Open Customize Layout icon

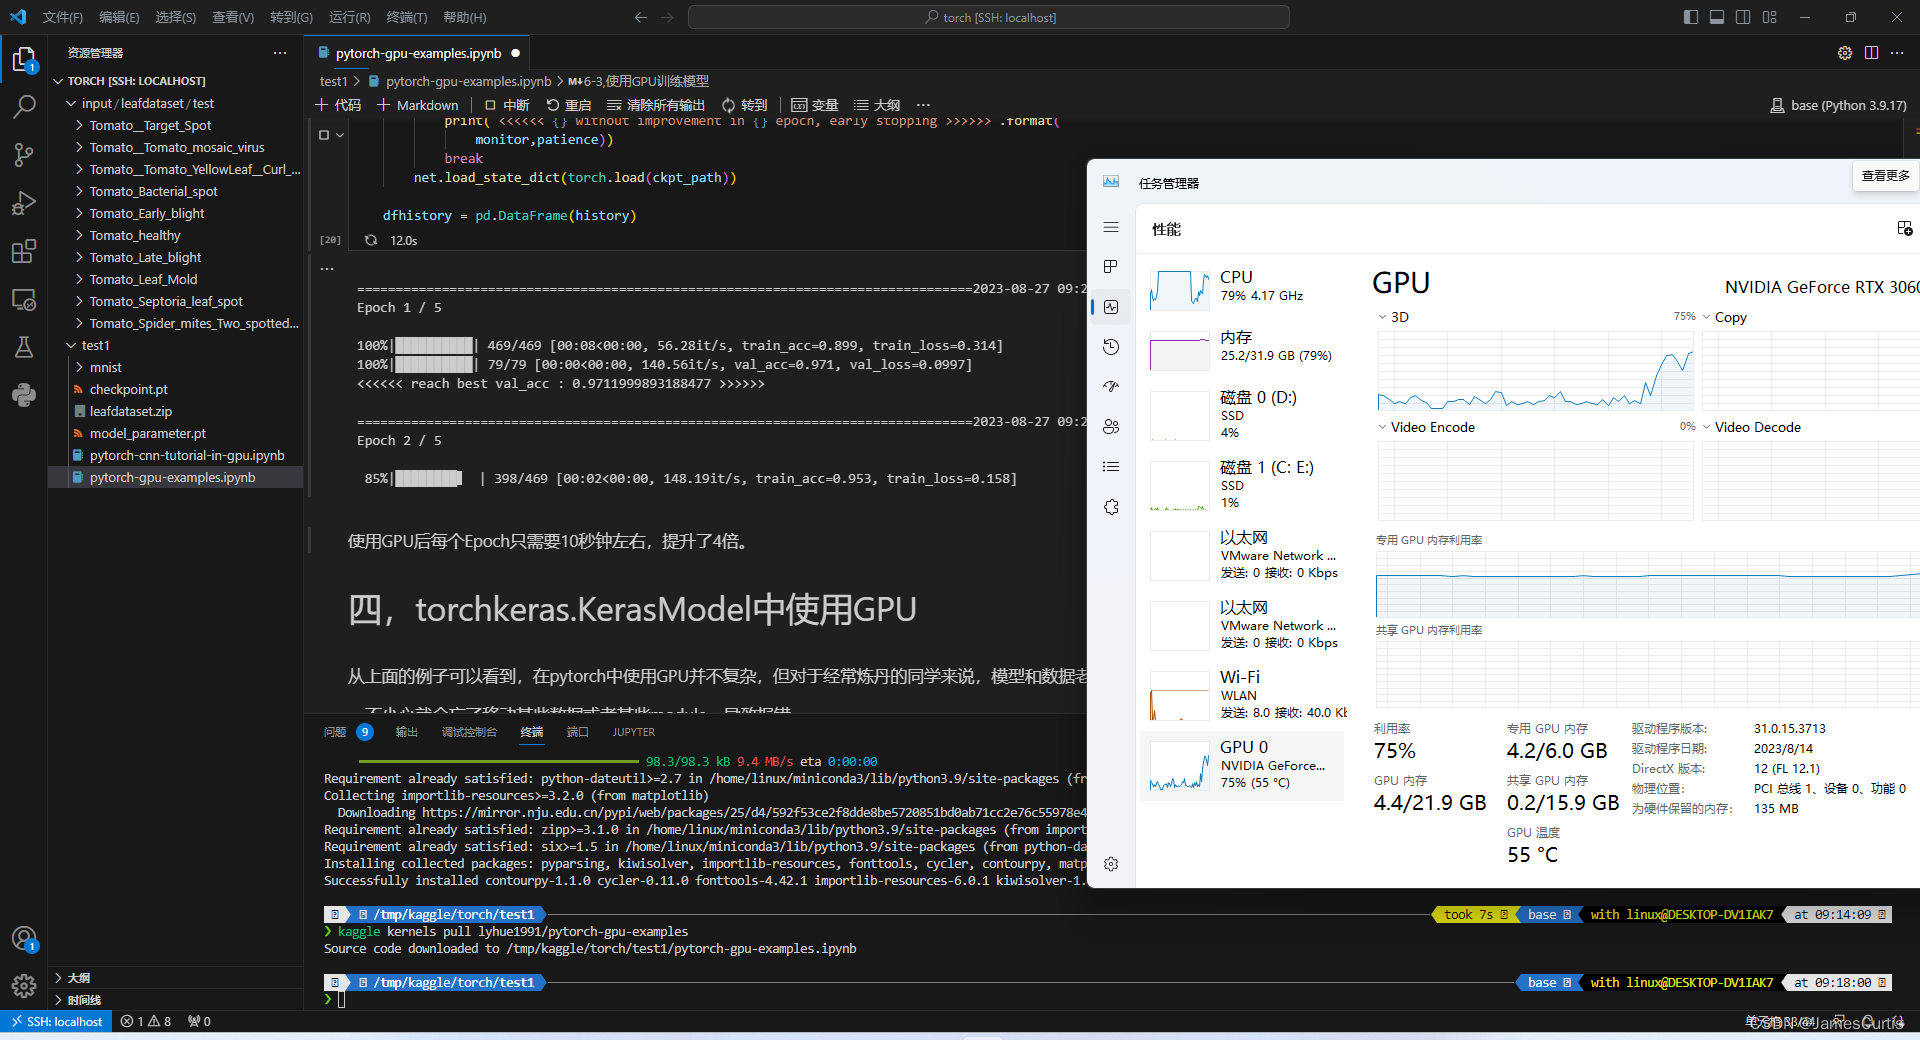click(1769, 17)
